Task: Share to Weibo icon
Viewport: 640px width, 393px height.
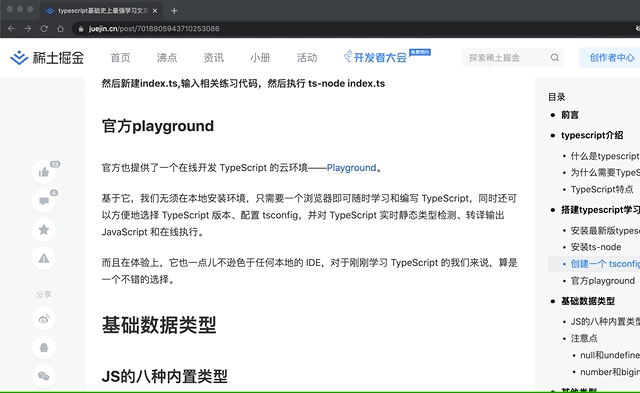Action: pyautogui.click(x=44, y=319)
